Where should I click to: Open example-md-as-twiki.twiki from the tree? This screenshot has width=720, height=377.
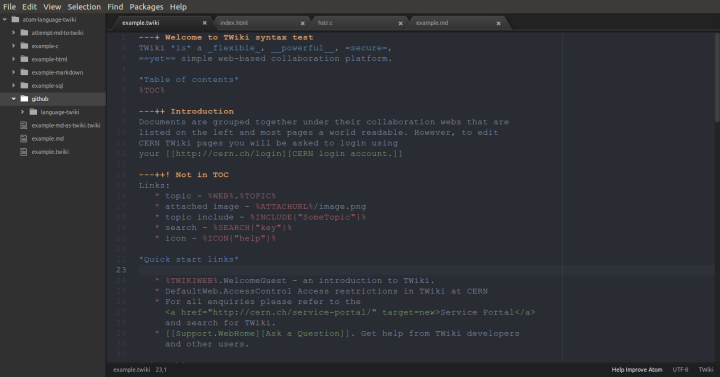tap(66, 125)
